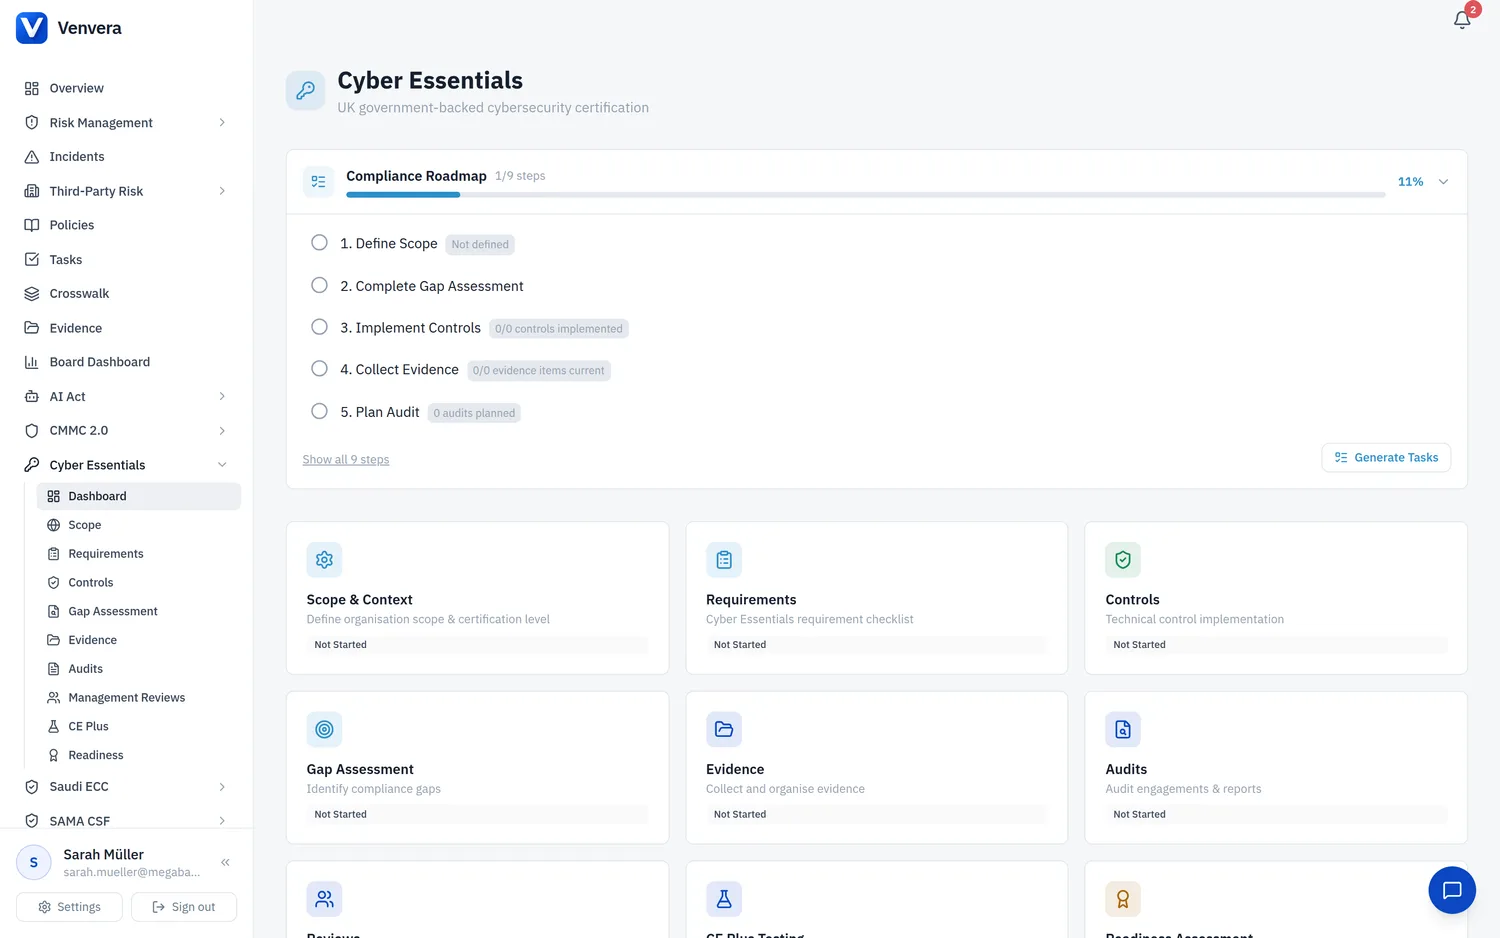Toggle the Complete Gap Assessment step circle

pyautogui.click(x=319, y=285)
